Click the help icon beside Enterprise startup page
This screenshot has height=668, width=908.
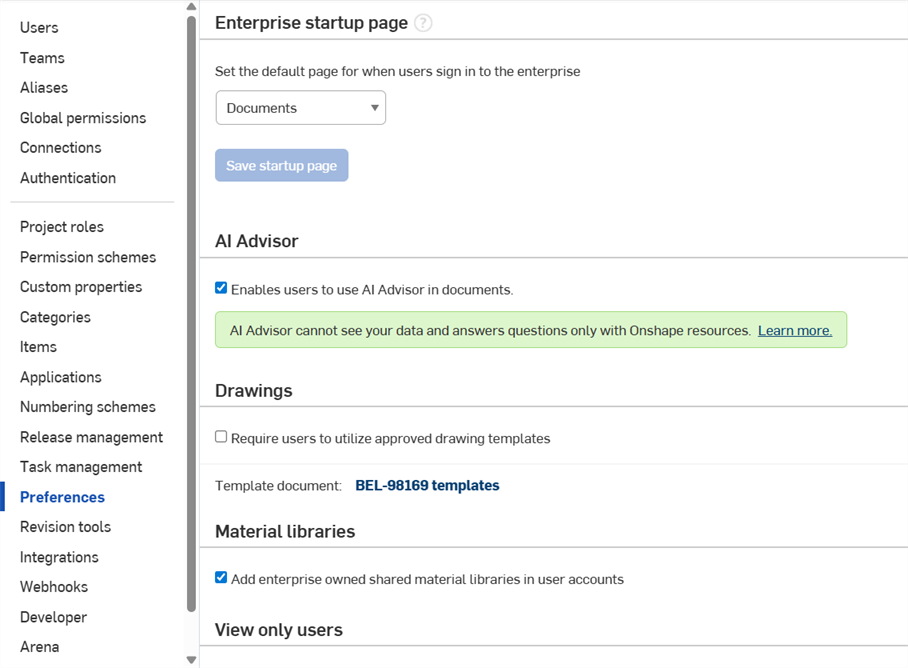[x=422, y=22]
